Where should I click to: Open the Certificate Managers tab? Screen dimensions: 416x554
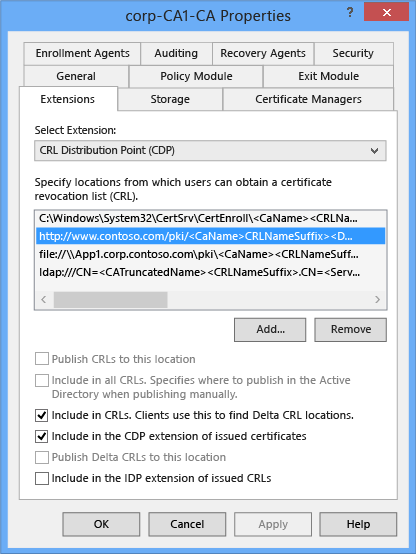pyautogui.click(x=308, y=99)
